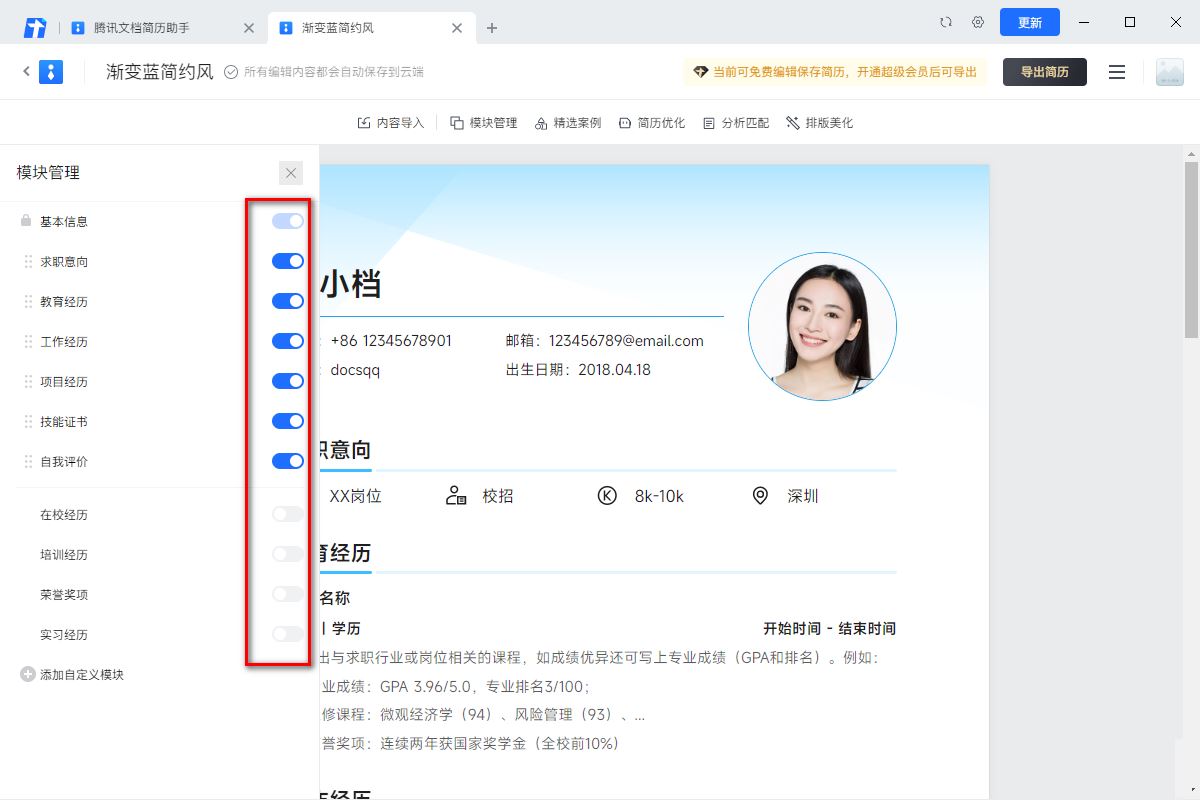Viewport: 1200px width, 800px height.
Task: Enable the 培训经历 module switch
Action: [x=288, y=554]
